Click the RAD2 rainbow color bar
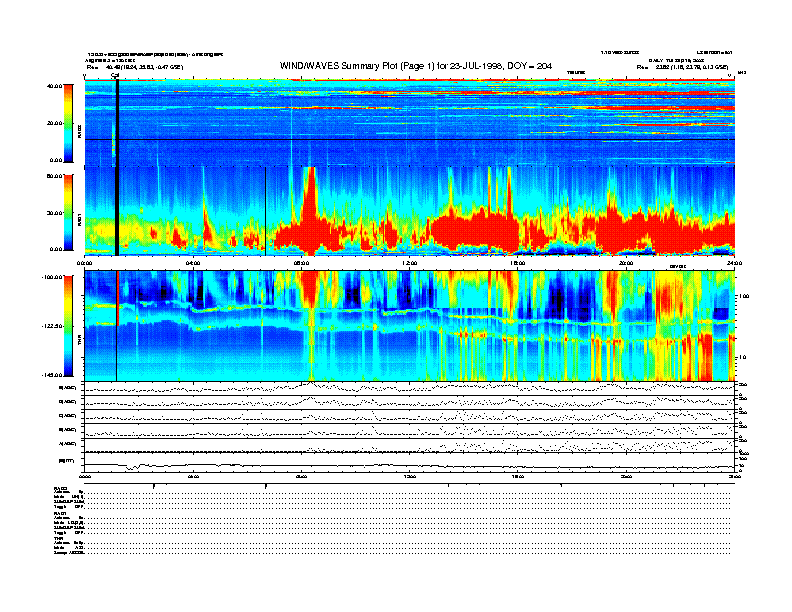The height and width of the screenshot is (612, 792). point(68,123)
